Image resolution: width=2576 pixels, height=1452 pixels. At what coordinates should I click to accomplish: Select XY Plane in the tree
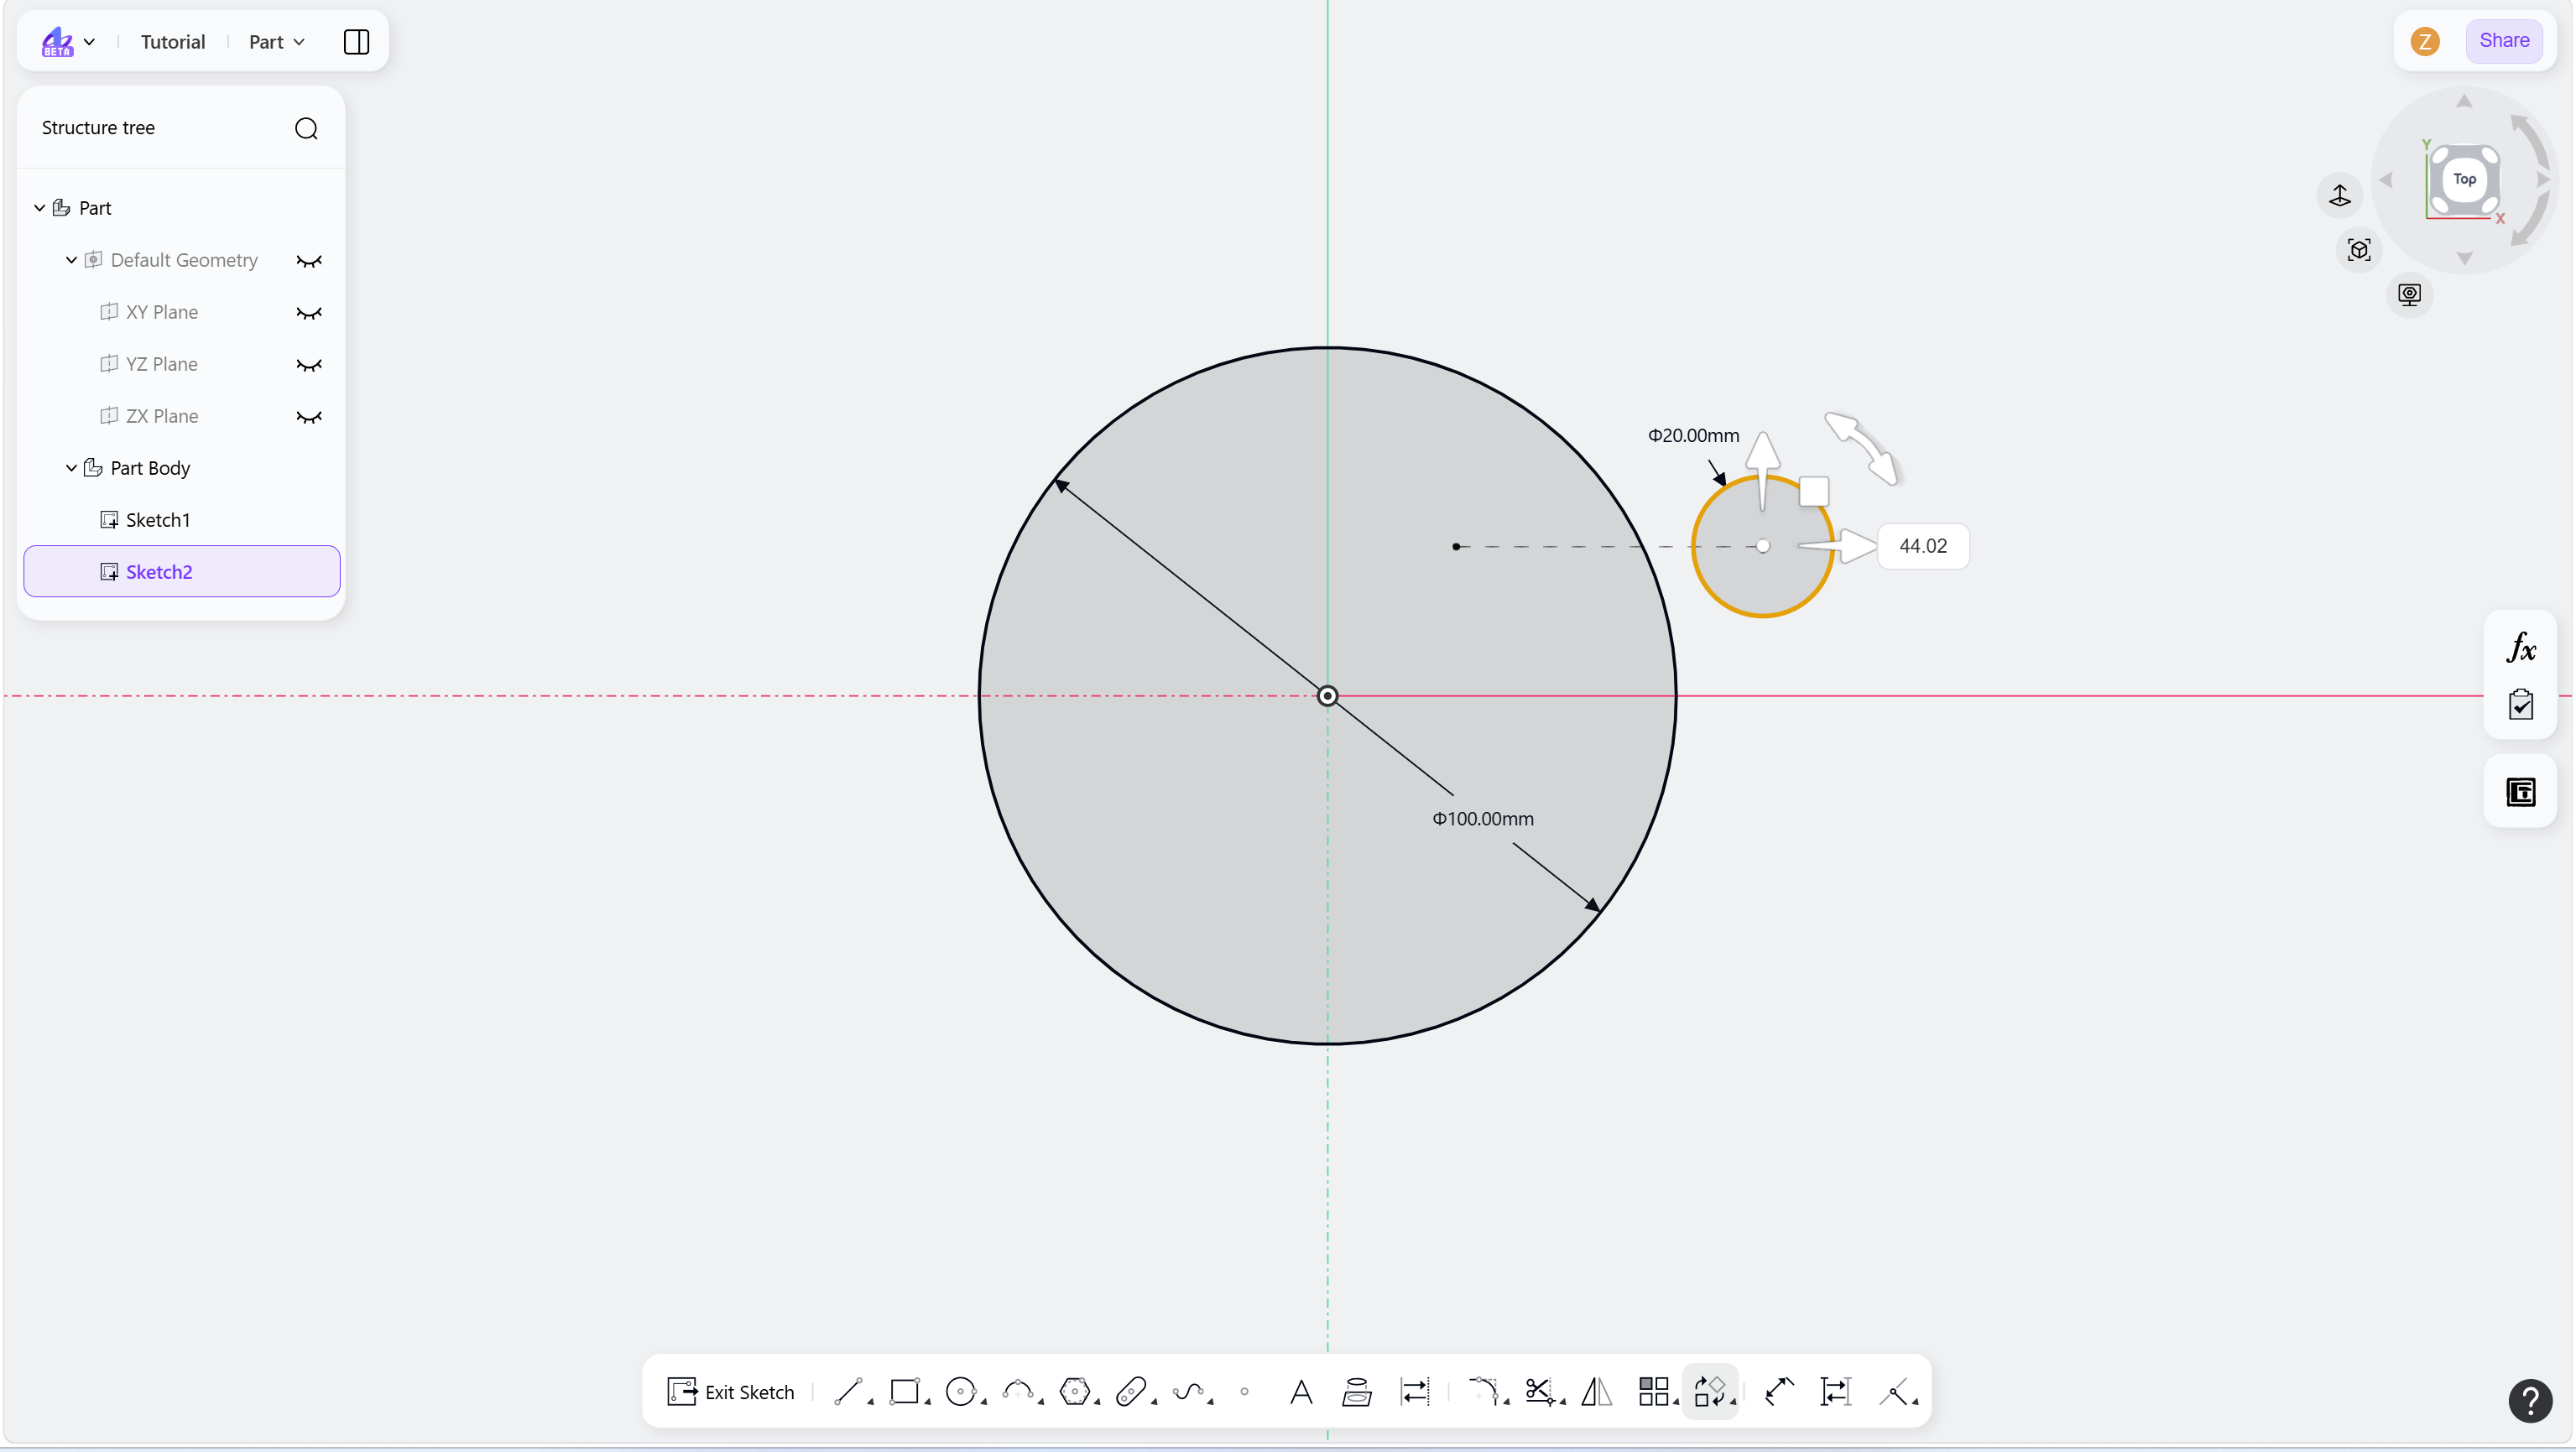pos(162,312)
